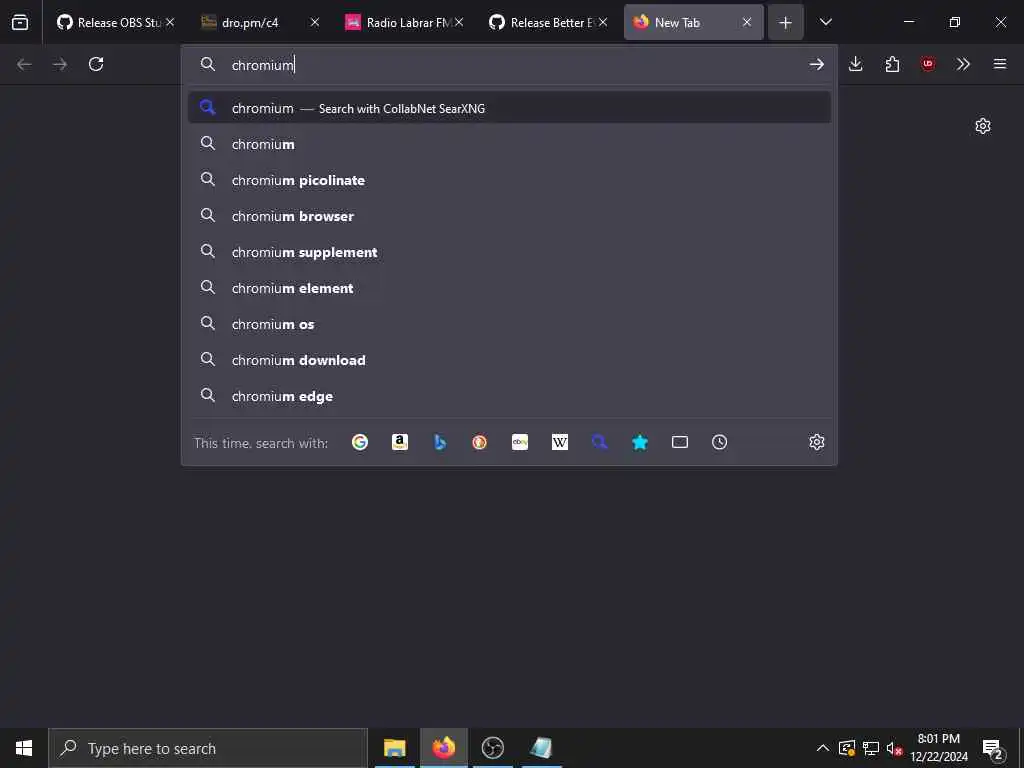Search open tabs with the tab icon
This screenshot has width=1024, height=768.
(680, 442)
